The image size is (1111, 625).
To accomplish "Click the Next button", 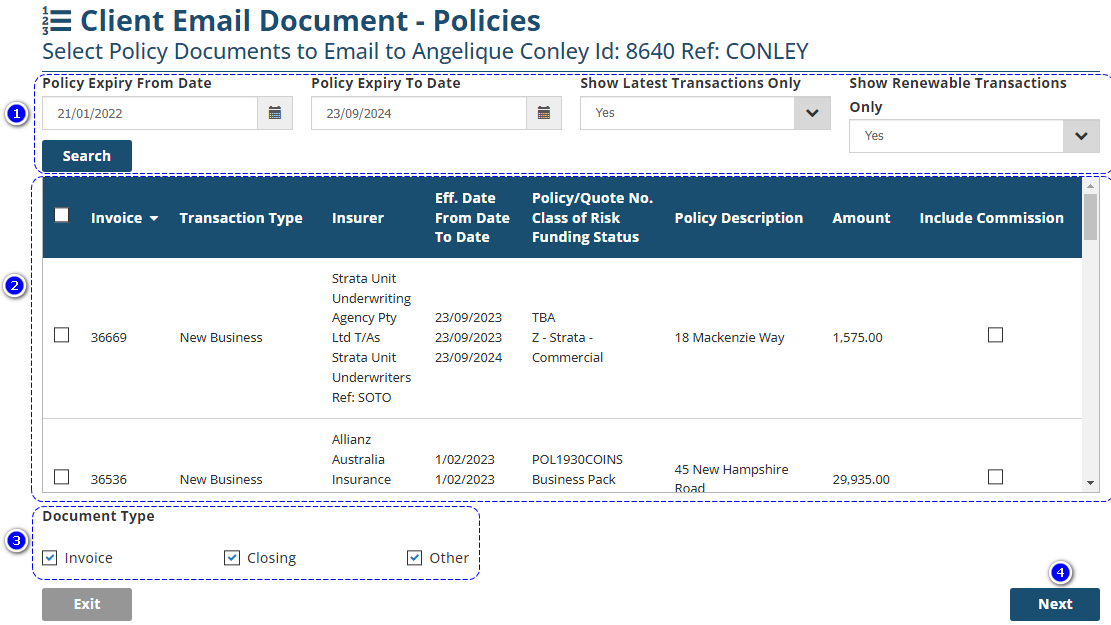I will pos(1054,604).
